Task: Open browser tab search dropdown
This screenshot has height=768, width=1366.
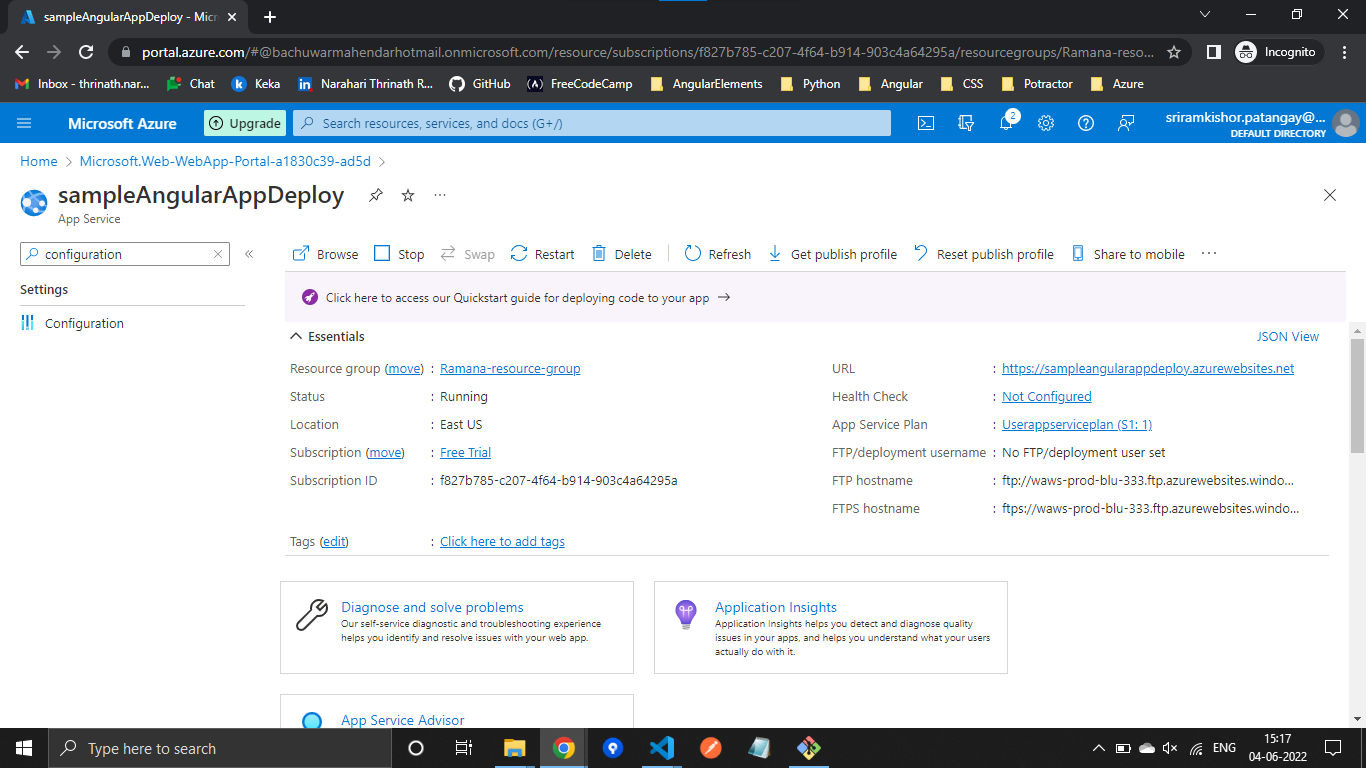Action: [1205, 15]
